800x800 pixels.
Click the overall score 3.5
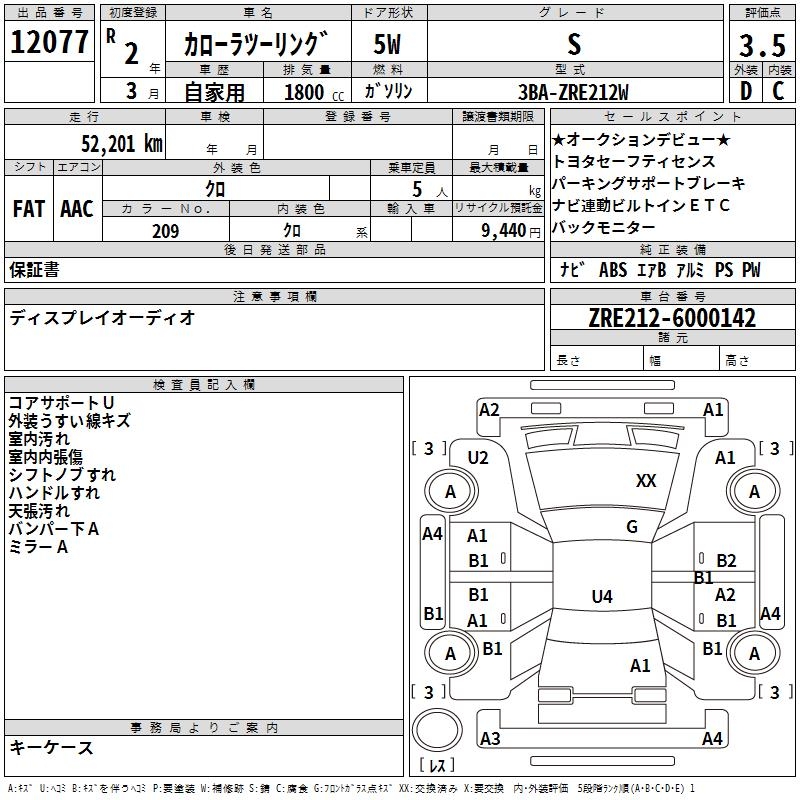coord(762,45)
